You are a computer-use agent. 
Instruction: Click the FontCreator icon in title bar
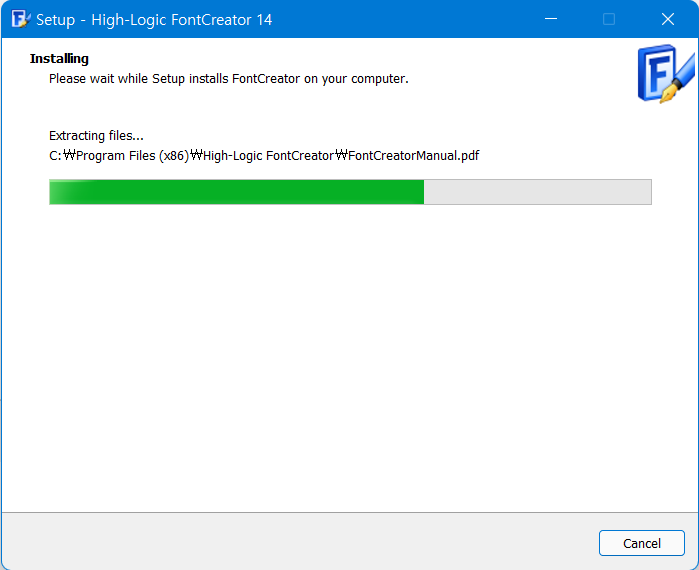(x=21, y=19)
